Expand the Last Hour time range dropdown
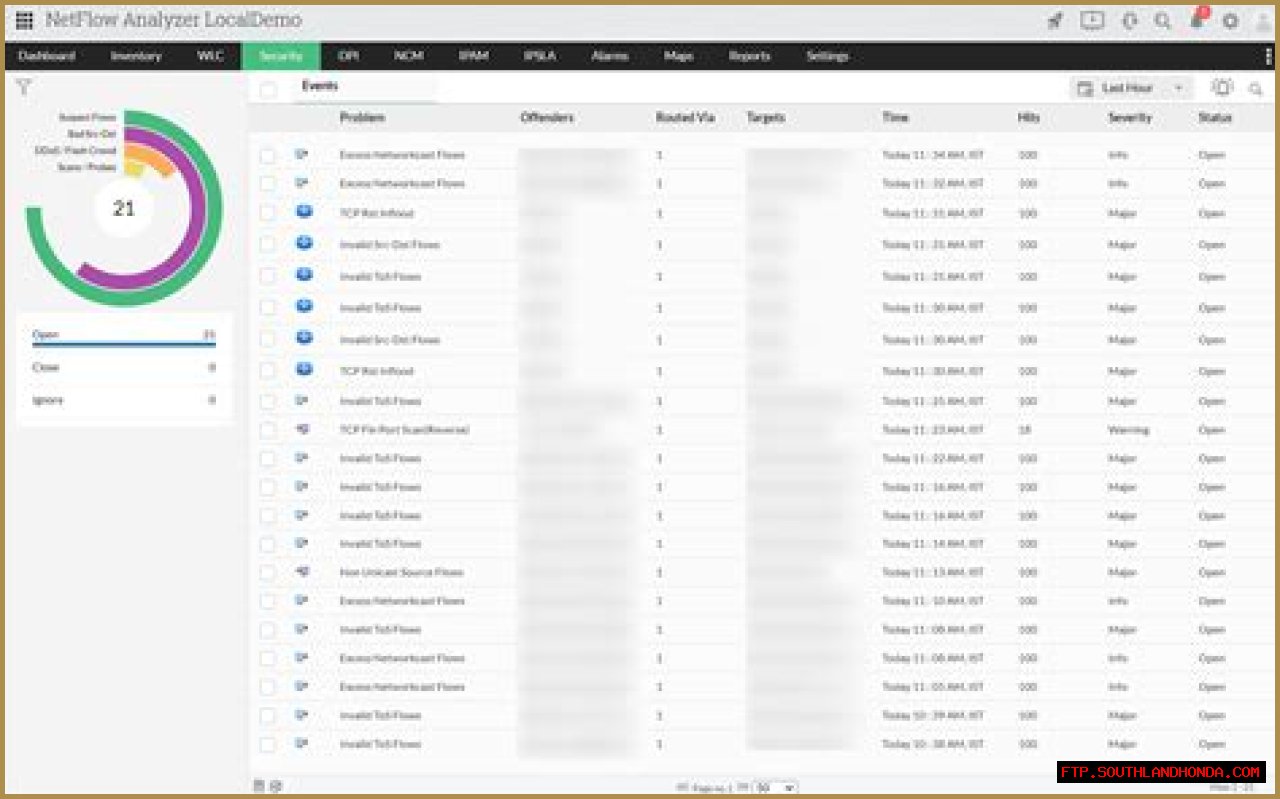Viewport: 1280px width, 799px height. (1131, 88)
